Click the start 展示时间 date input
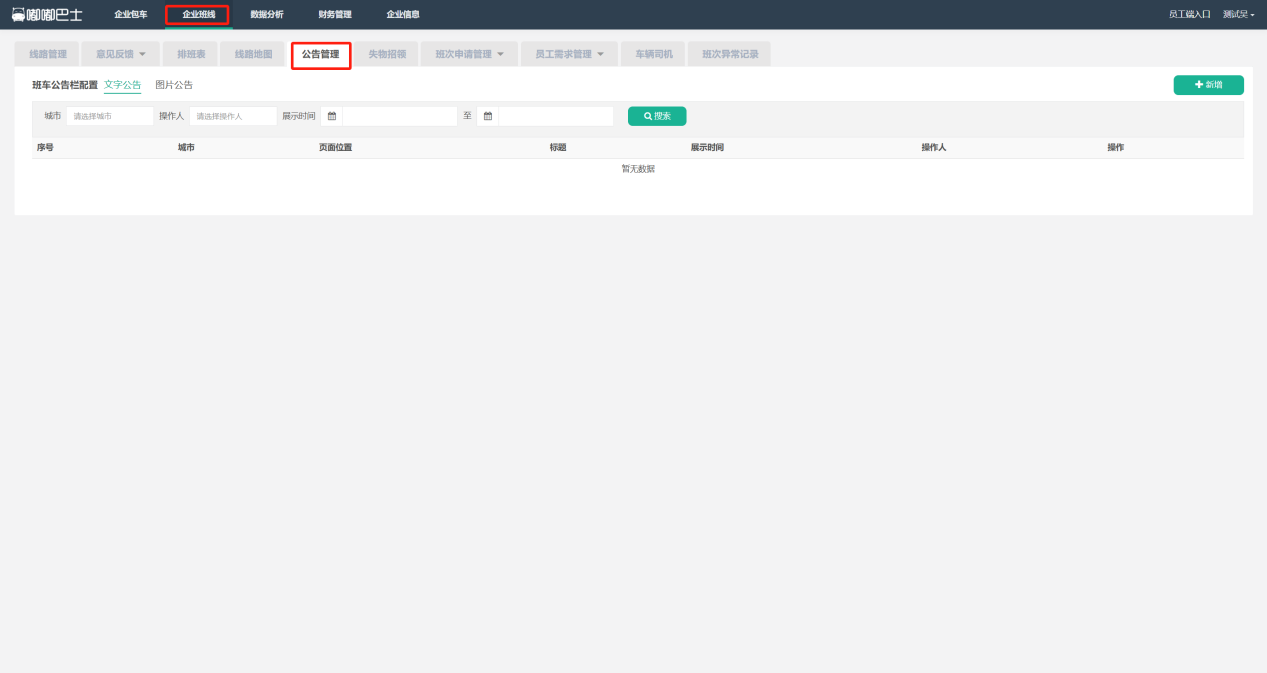Image resolution: width=1267 pixels, height=673 pixels. (x=399, y=116)
